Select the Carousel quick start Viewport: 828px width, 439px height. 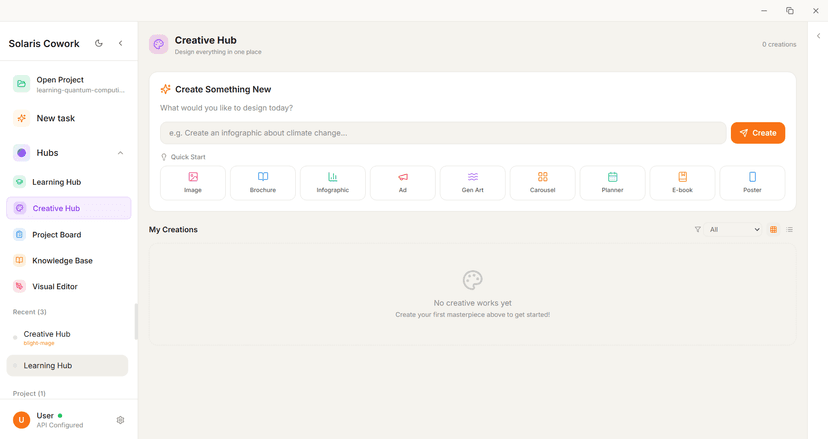pyautogui.click(x=542, y=182)
